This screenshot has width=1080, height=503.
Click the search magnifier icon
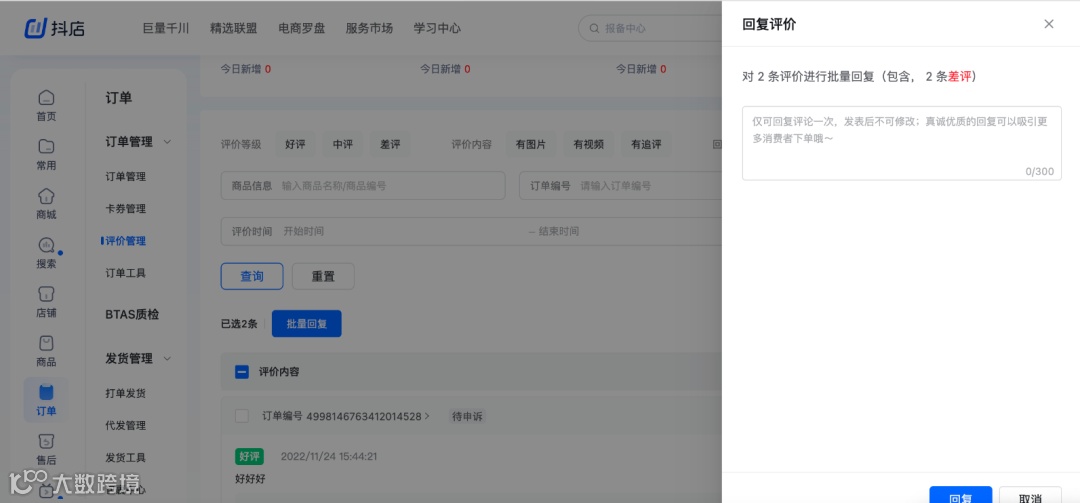pos(594,28)
